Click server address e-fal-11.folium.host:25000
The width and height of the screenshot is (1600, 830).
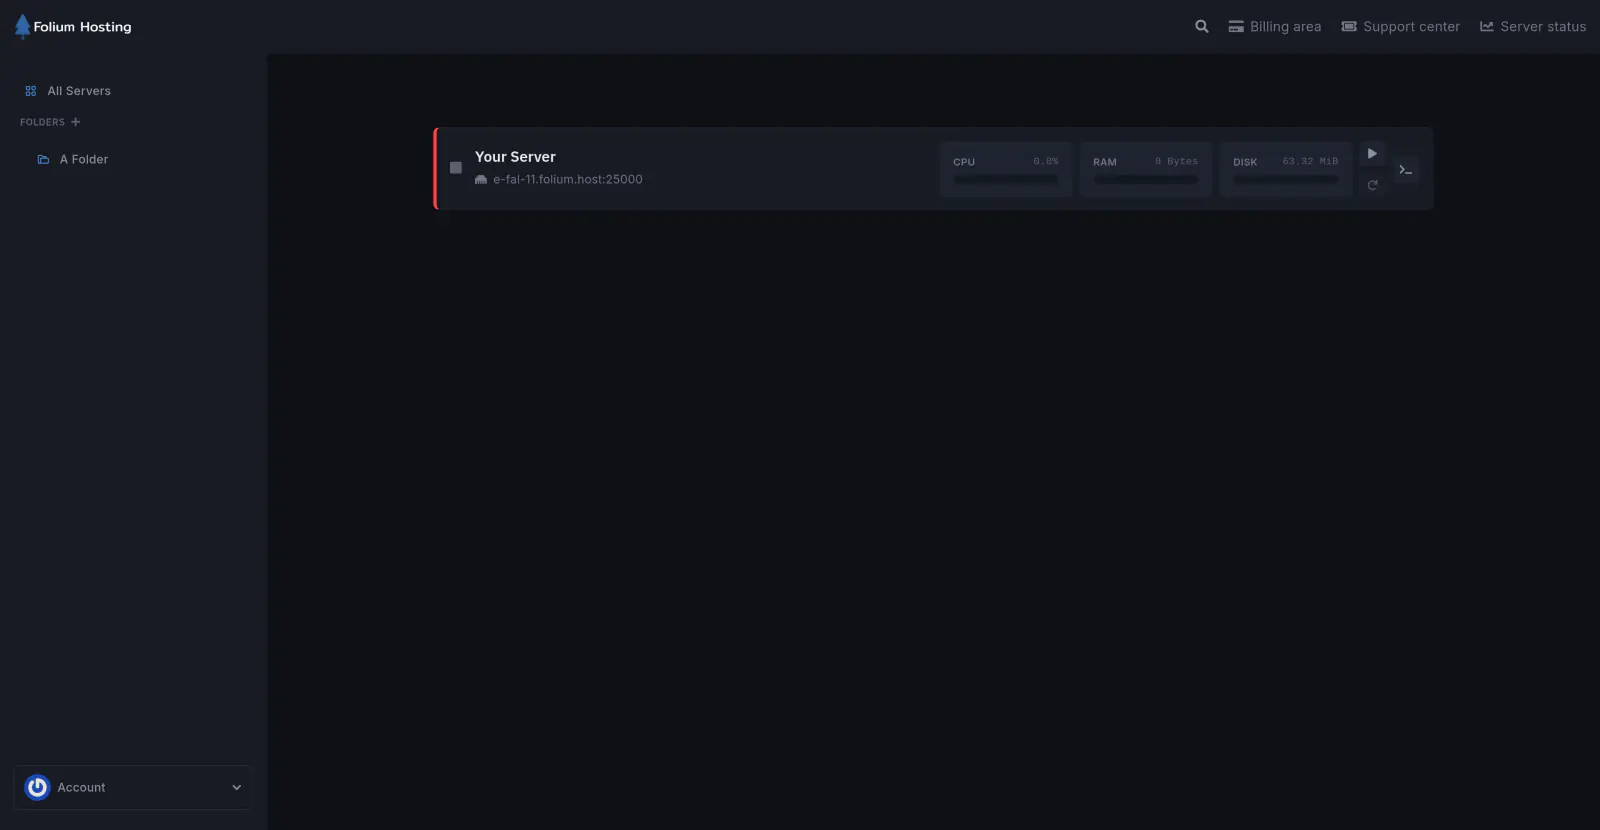(x=567, y=180)
